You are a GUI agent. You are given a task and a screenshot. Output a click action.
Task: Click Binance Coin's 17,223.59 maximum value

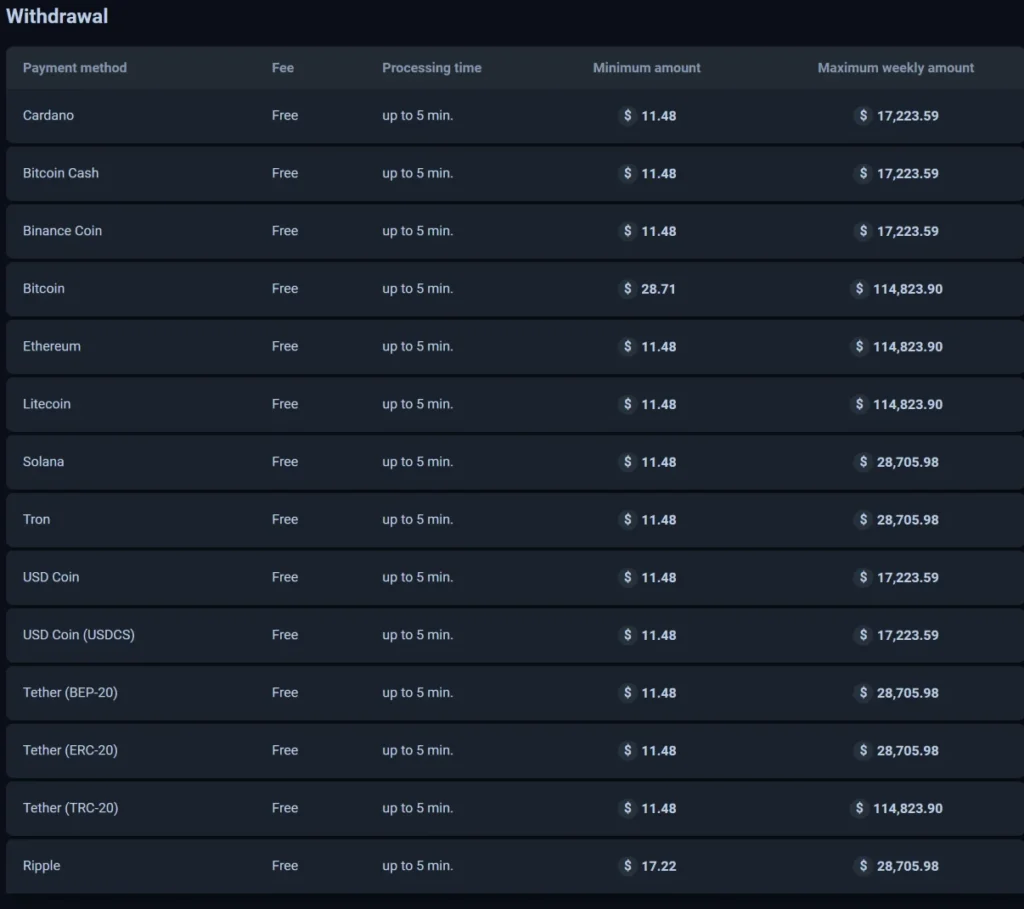coord(907,231)
